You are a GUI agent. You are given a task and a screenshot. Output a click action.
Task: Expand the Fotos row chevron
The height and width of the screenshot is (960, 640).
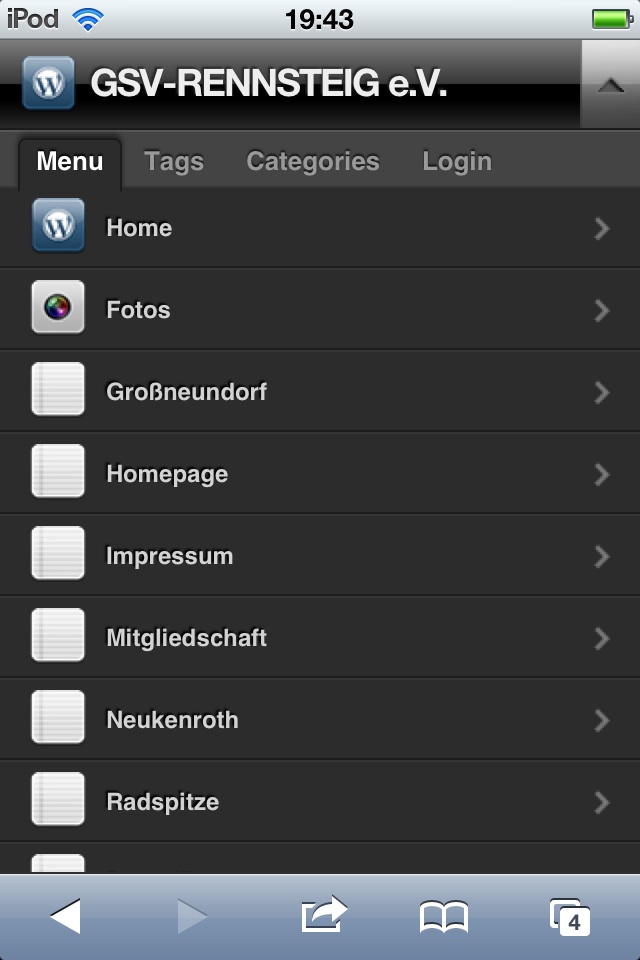(601, 311)
